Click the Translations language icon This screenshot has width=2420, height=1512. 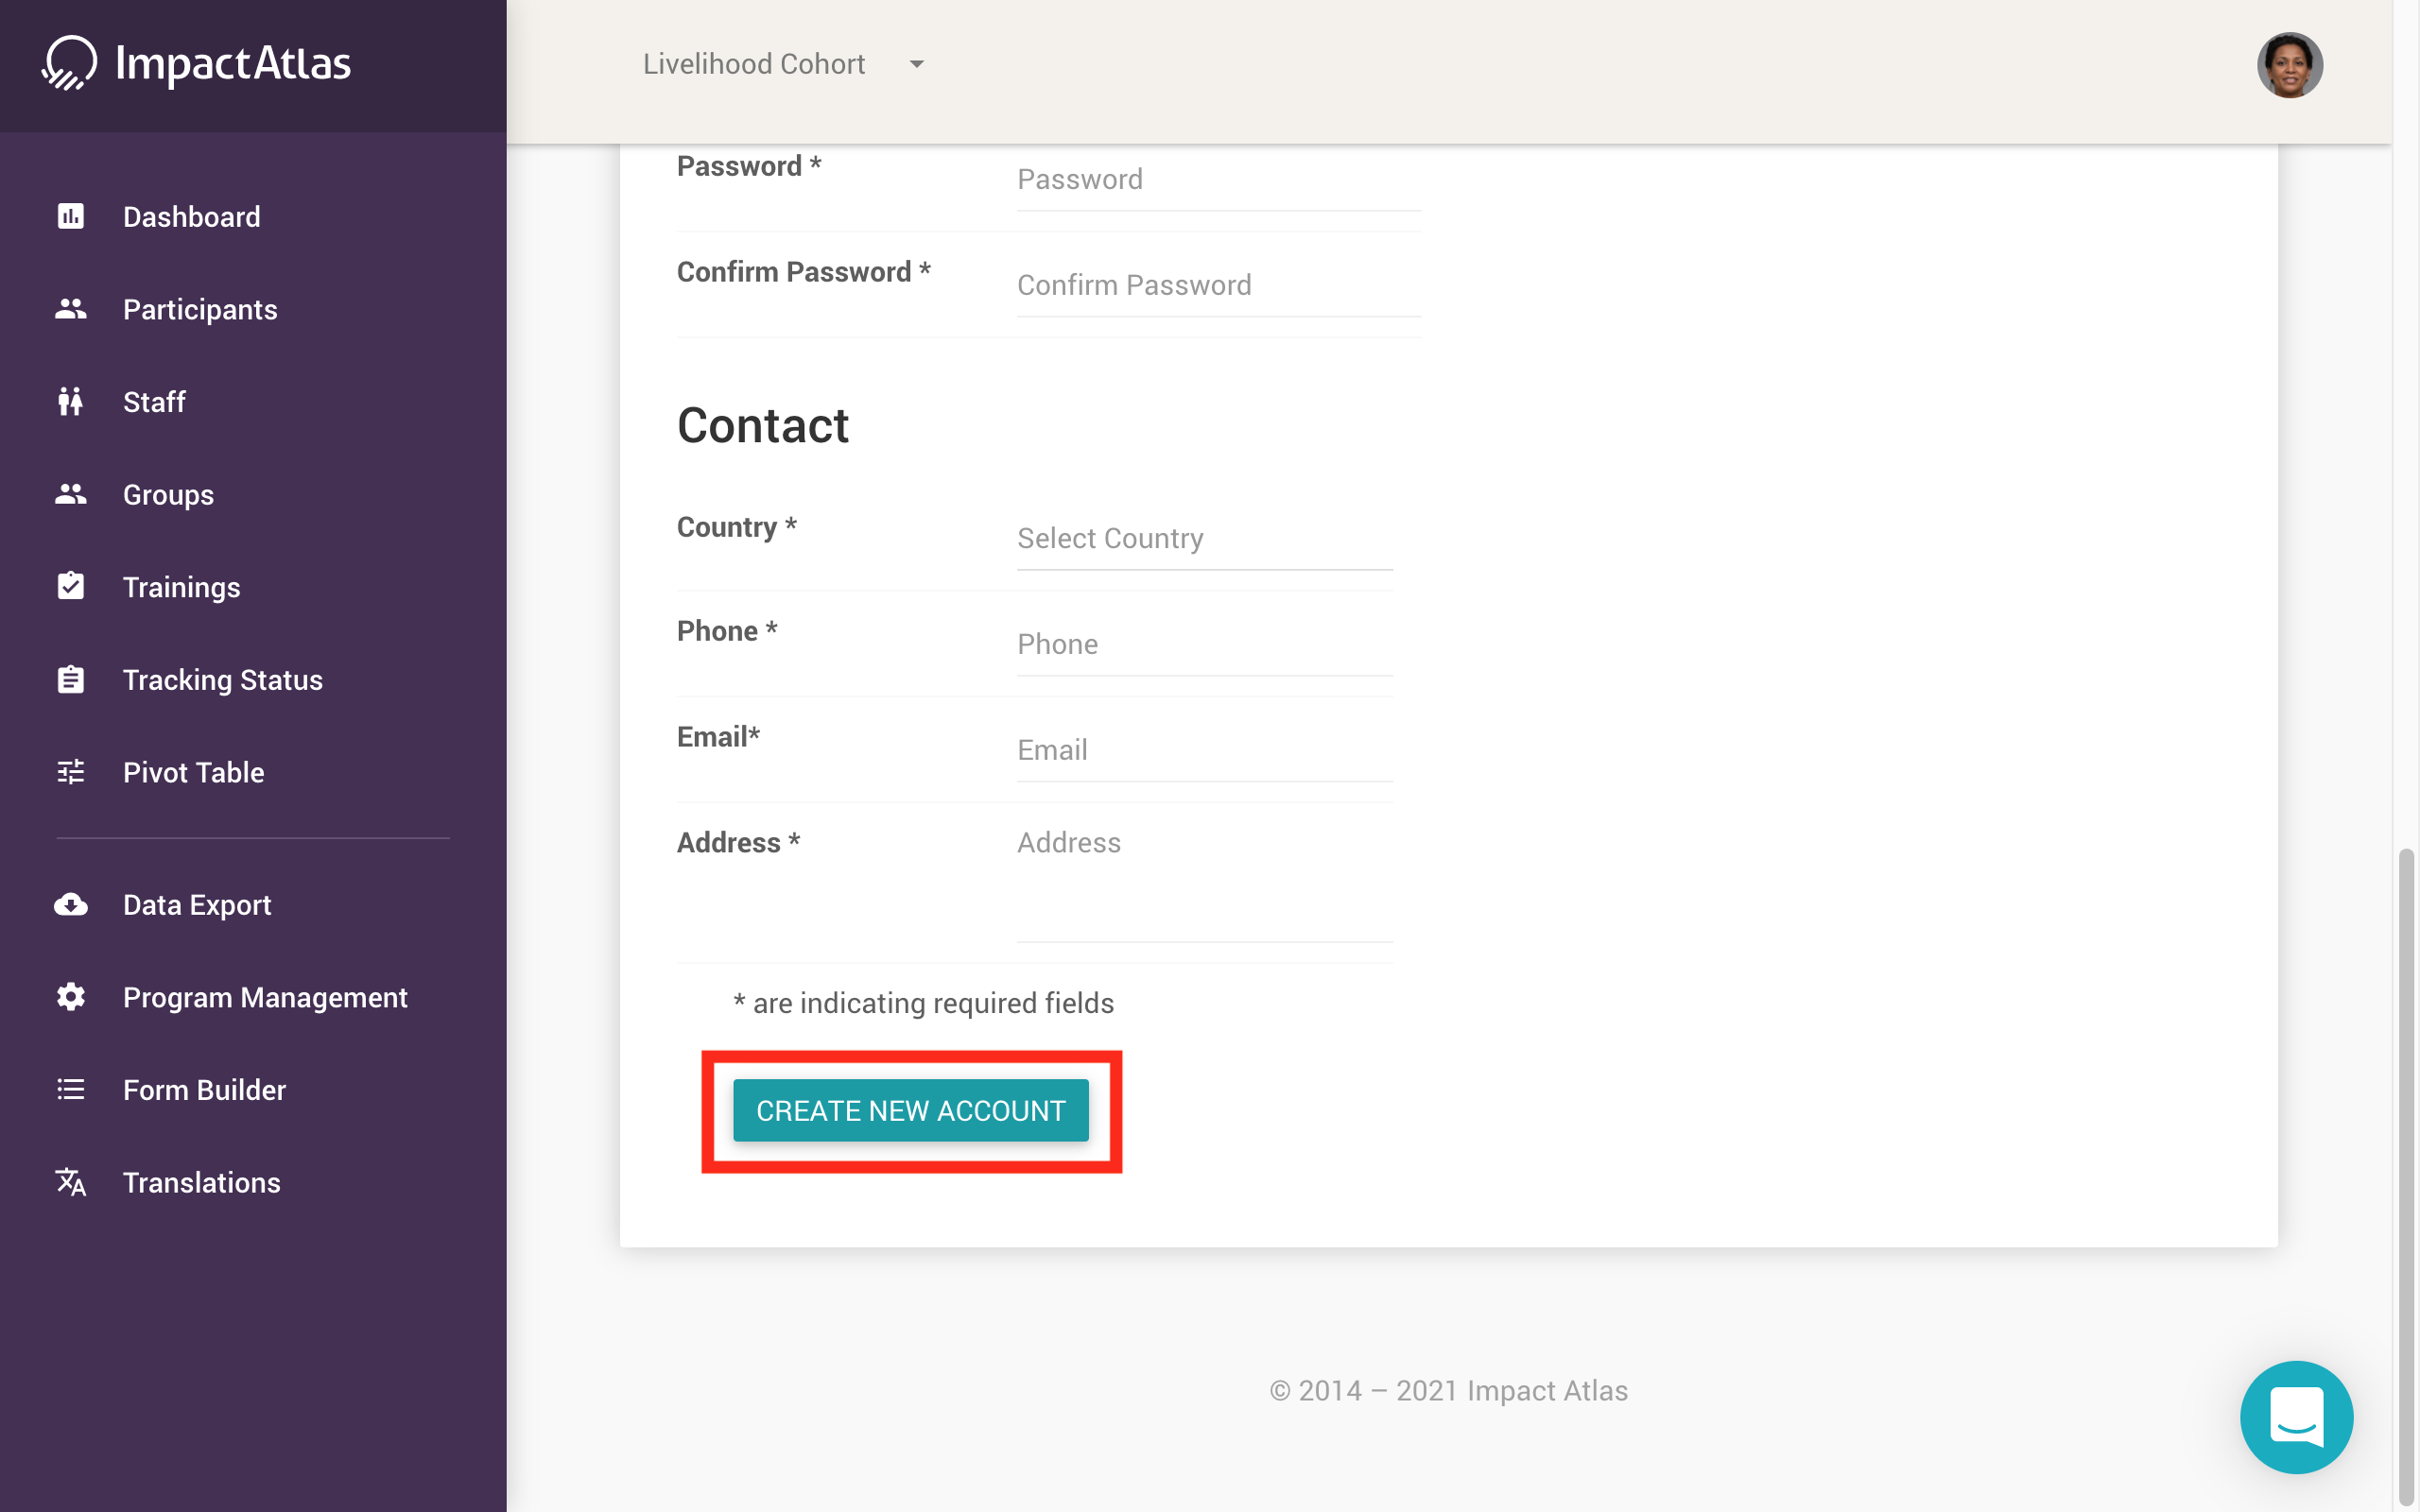coord(70,1182)
